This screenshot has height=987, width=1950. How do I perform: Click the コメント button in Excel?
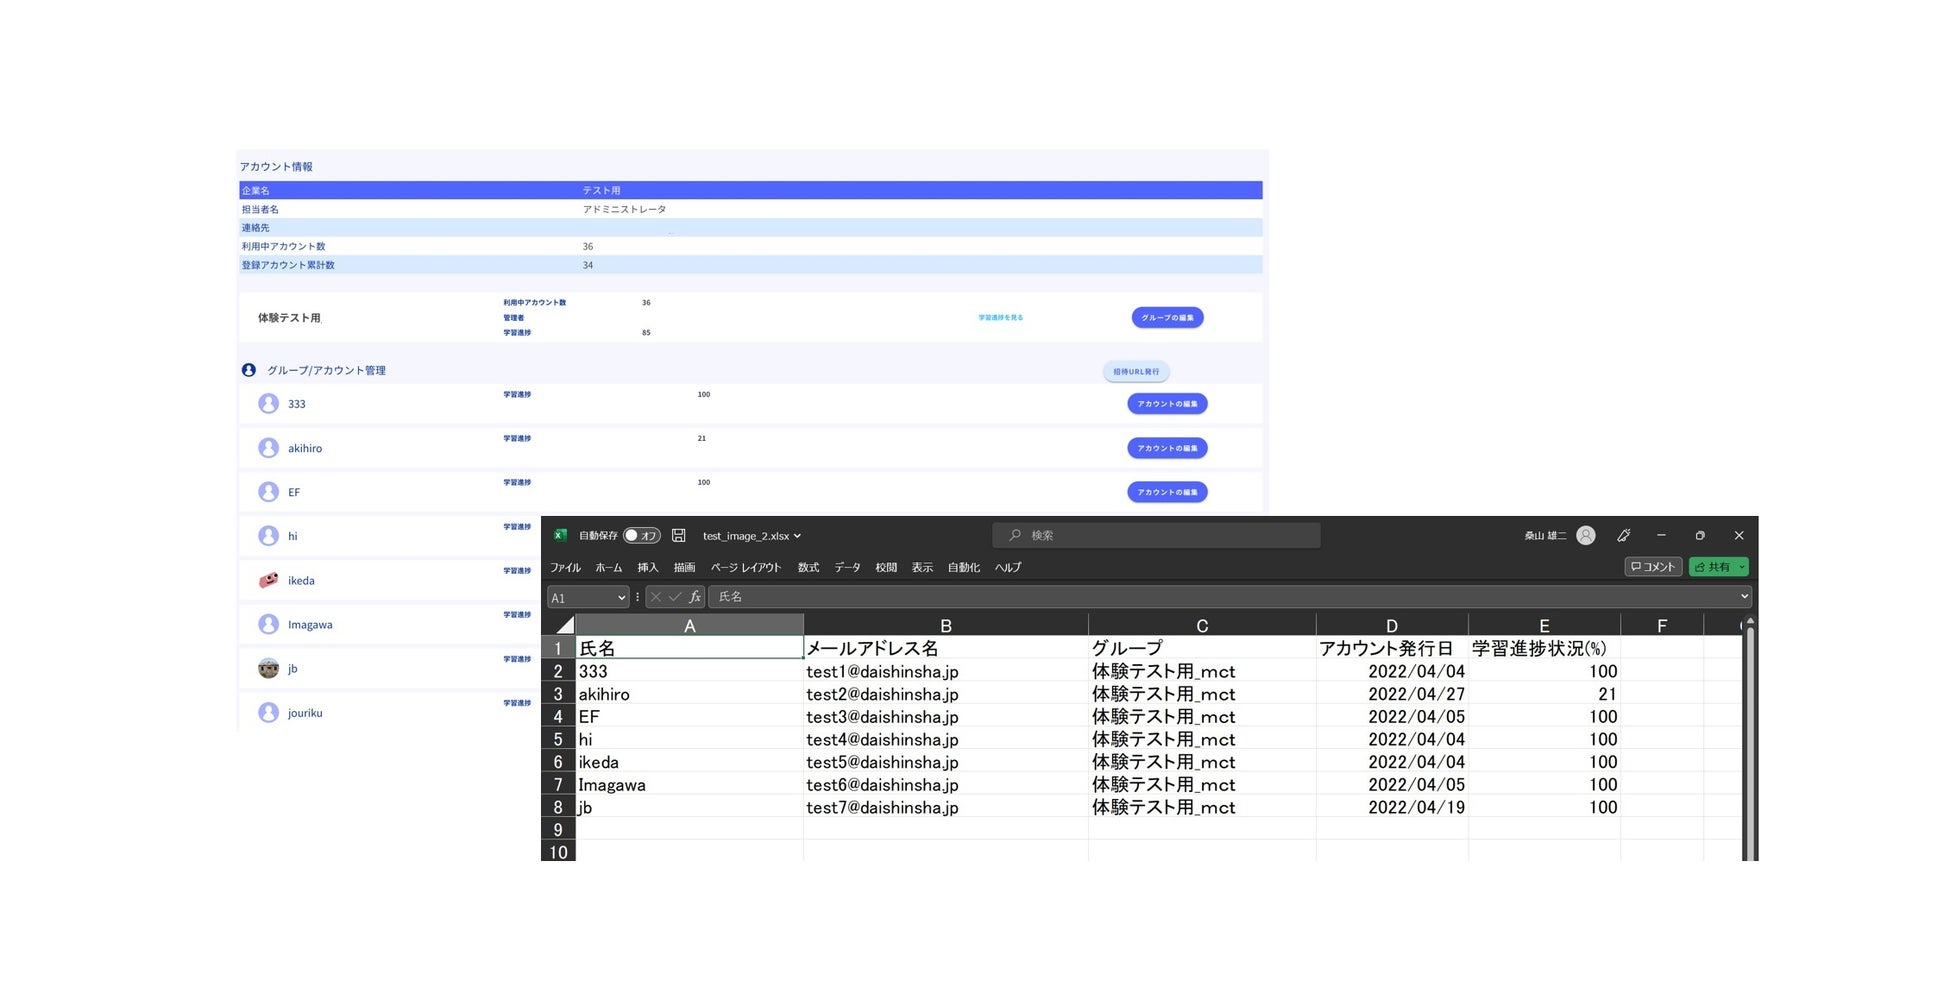point(1653,567)
